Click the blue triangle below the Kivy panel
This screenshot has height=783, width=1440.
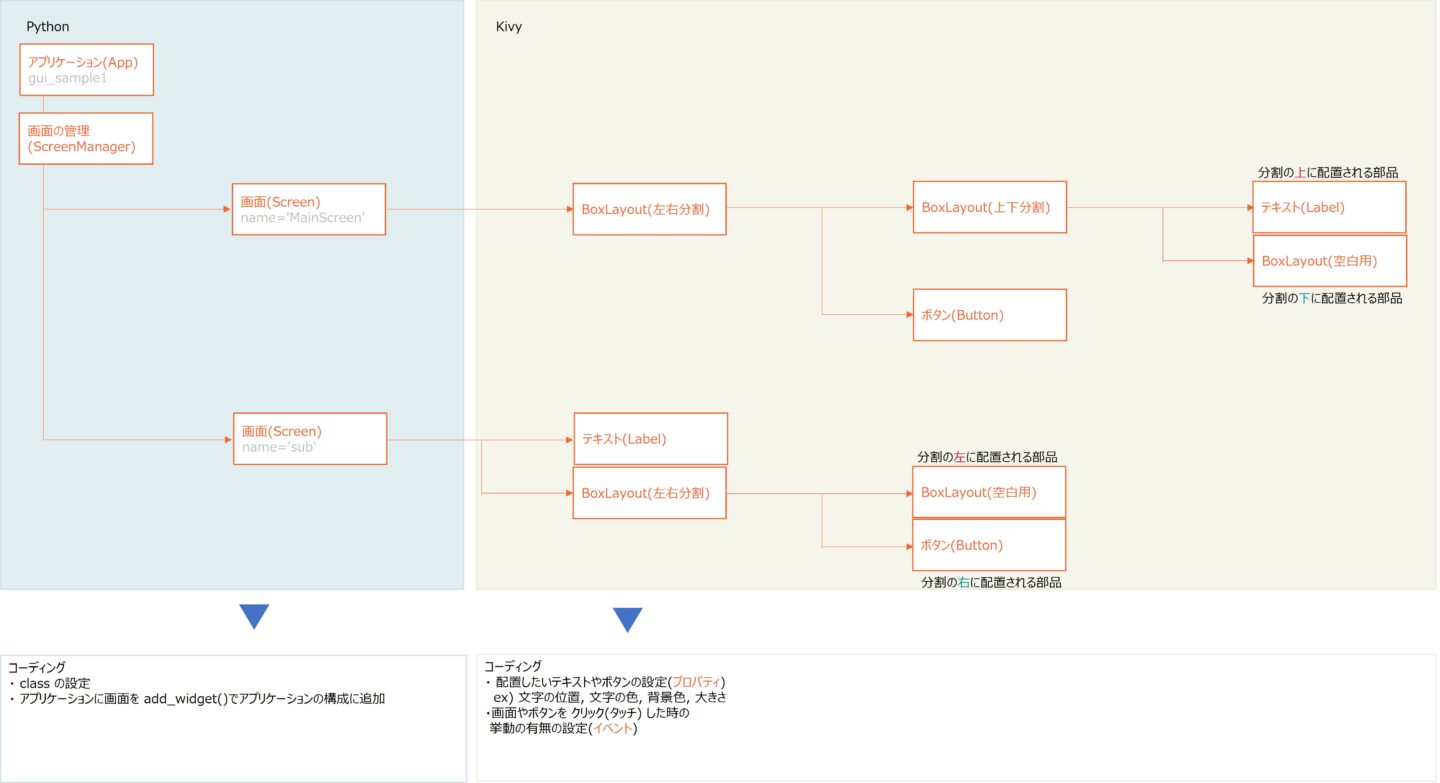coord(627,620)
